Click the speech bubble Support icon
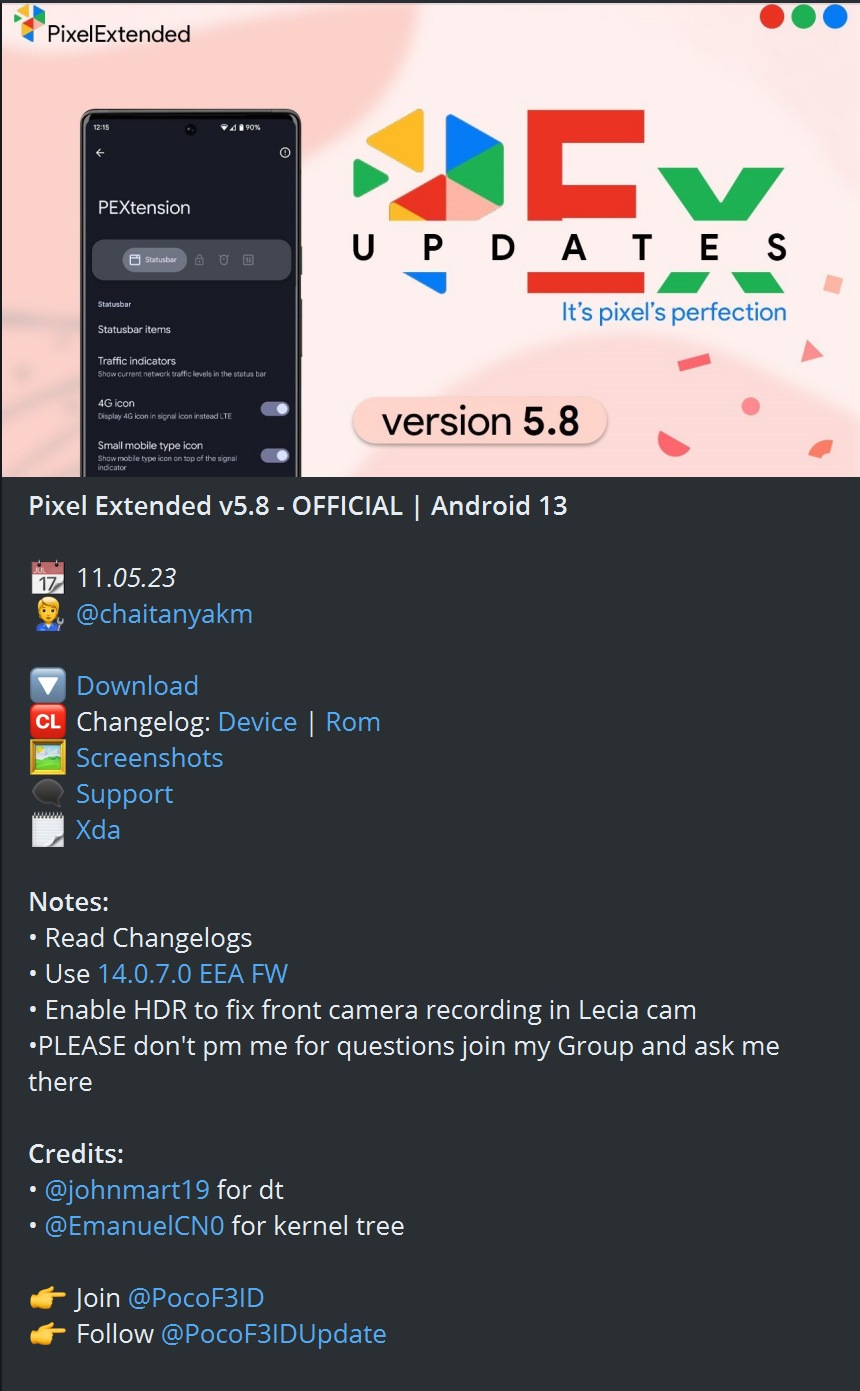860x1391 pixels. click(48, 794)
